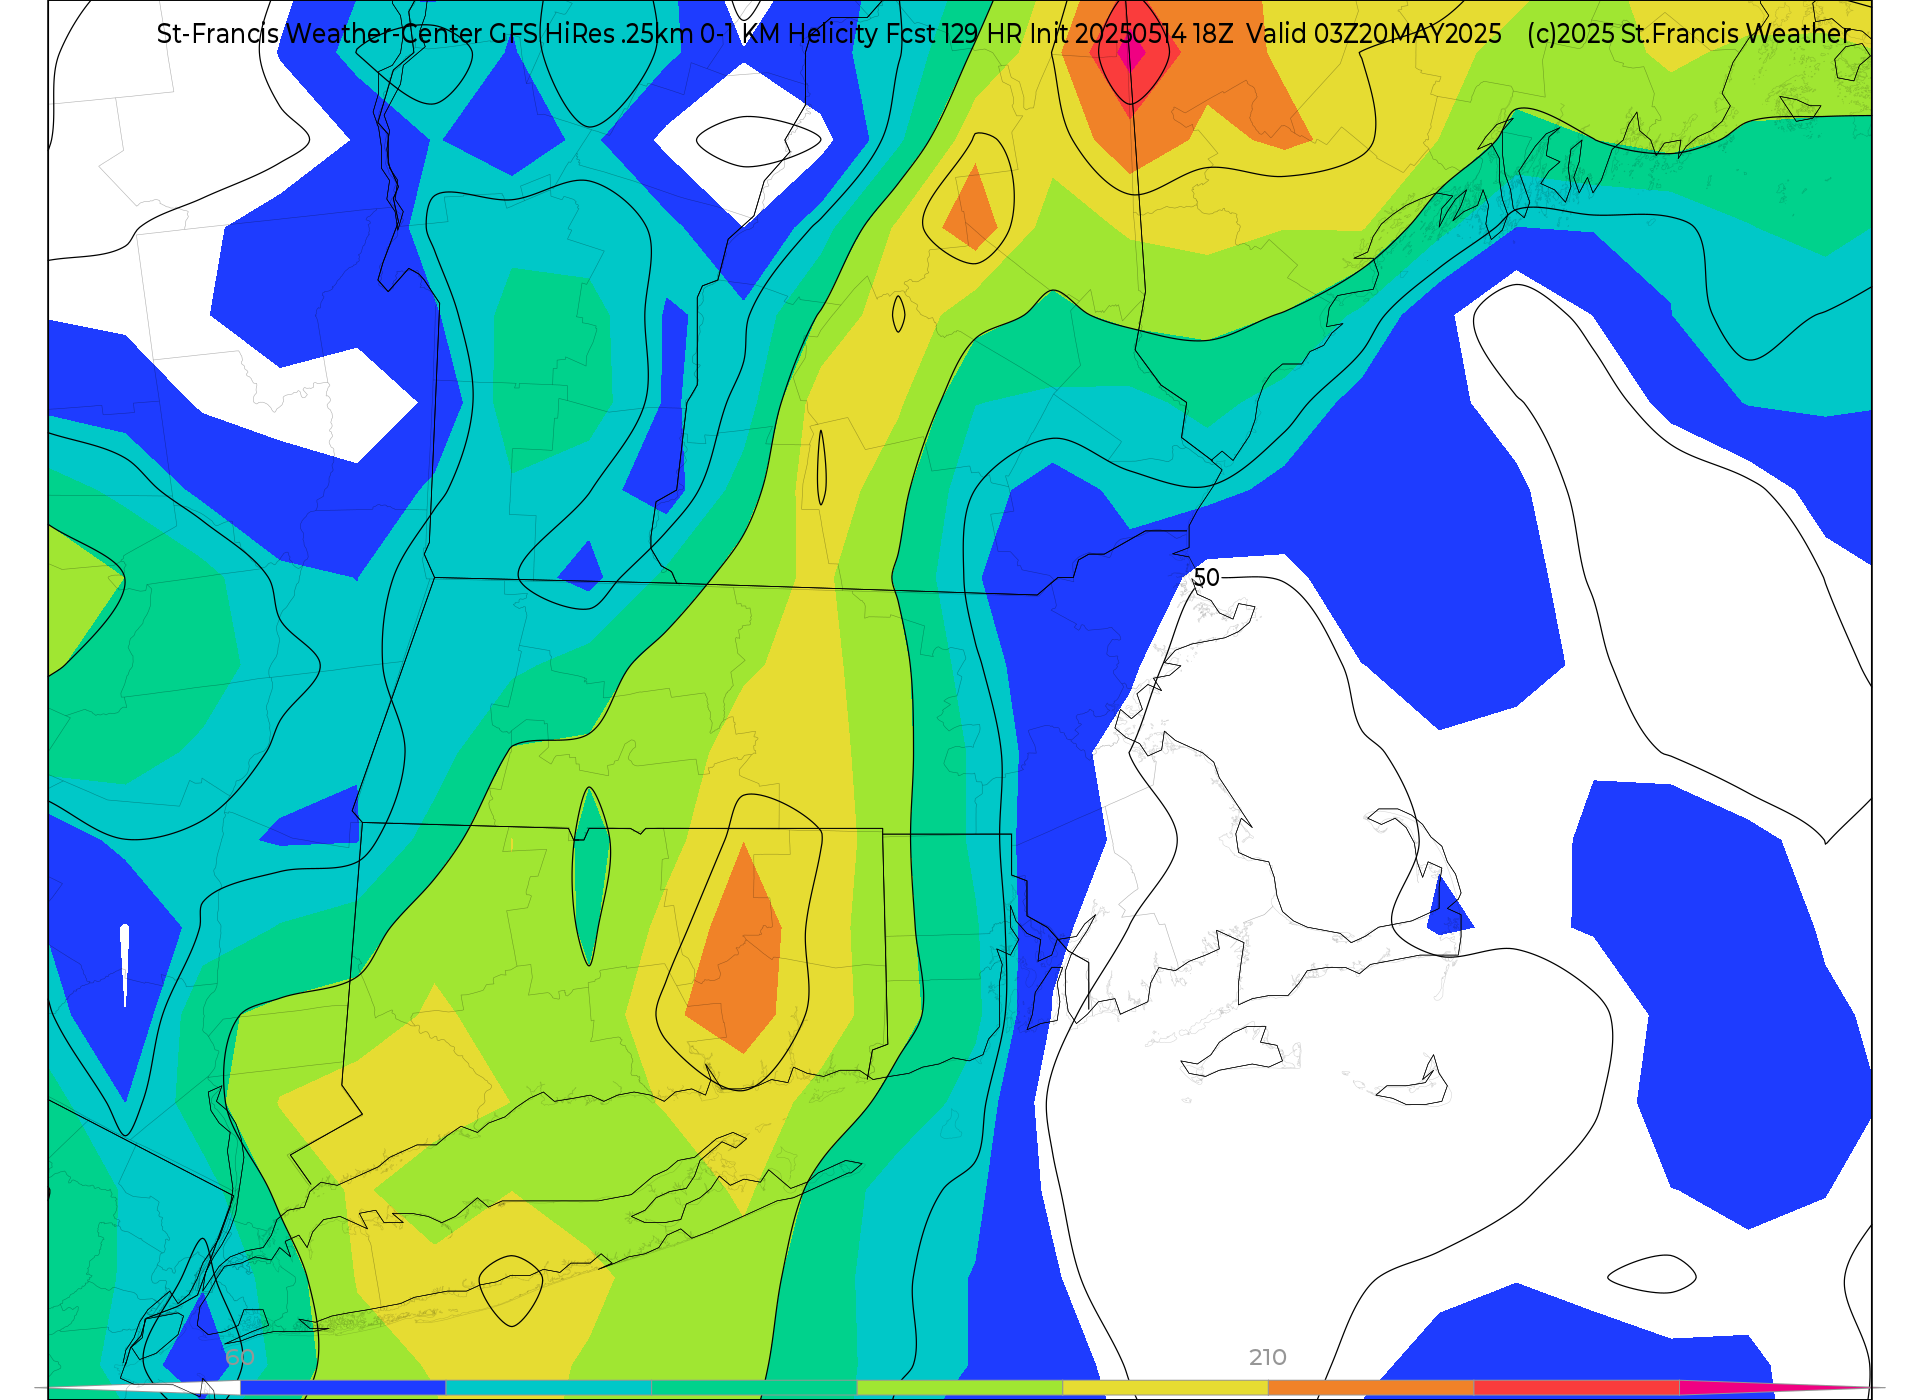The width and height of the screenshot is (1920, 1400).
Task: Click '0-1 KM Helicity' in the title
Action: click(x=789, y=34)
